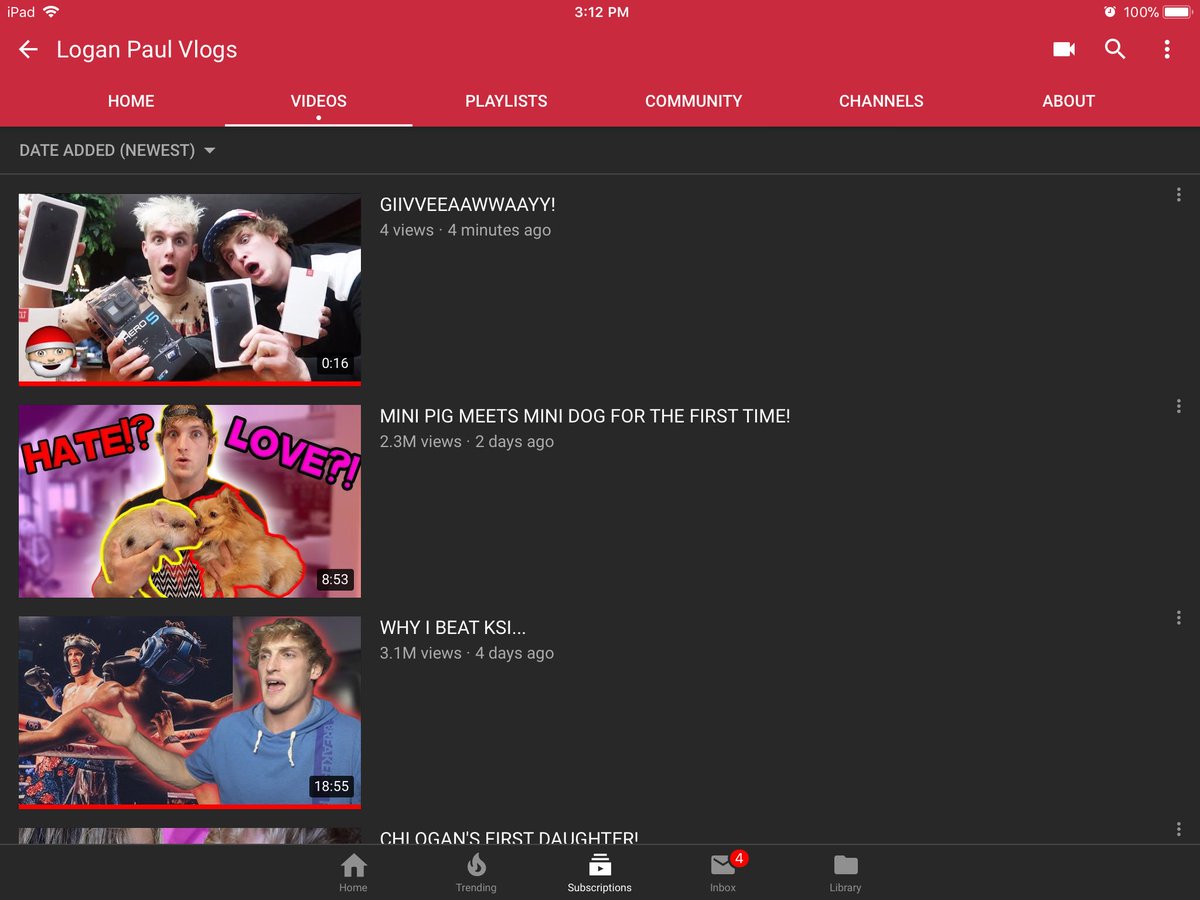Viewport: 1200px width, 900px height.
Task: Tap the Wi-Fi status icon
Action: pos(51,12)
